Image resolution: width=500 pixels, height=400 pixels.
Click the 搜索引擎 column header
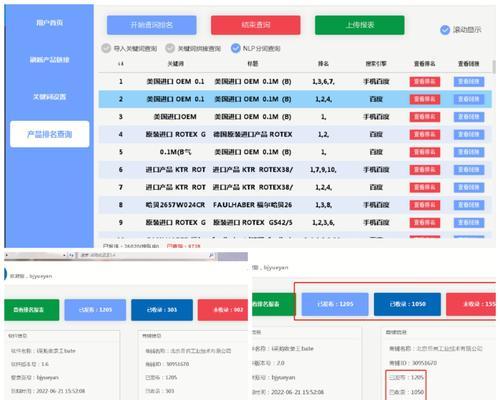point(376,64)
